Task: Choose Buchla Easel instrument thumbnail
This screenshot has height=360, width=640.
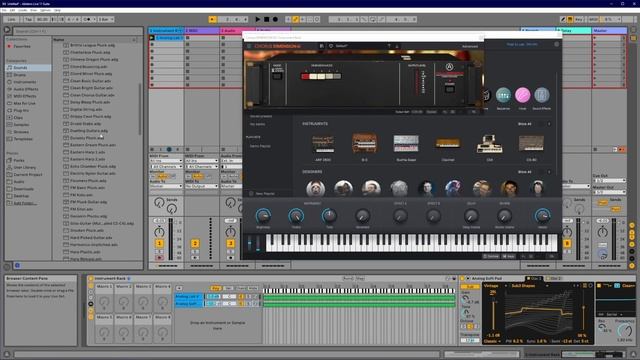Action: pyautogui.click(x=406, y=144)
